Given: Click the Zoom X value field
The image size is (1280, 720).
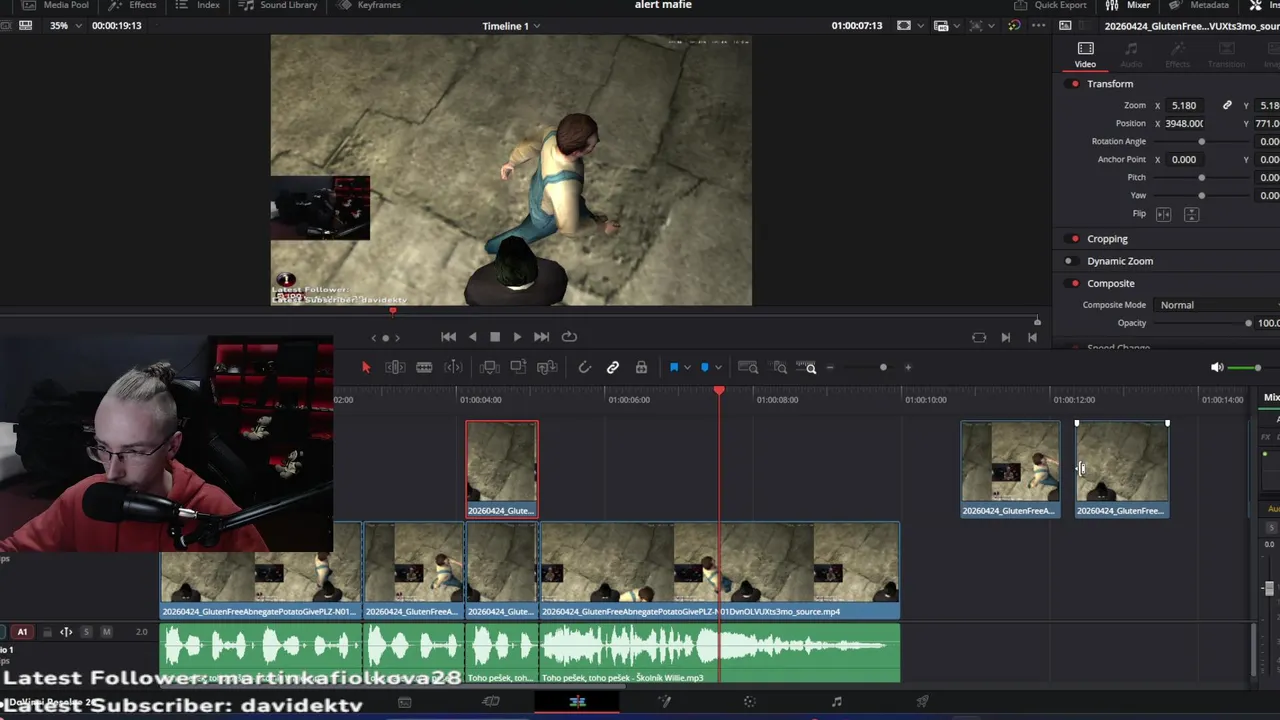Looking at the screenshot, I should click(x=1184, y=105).
